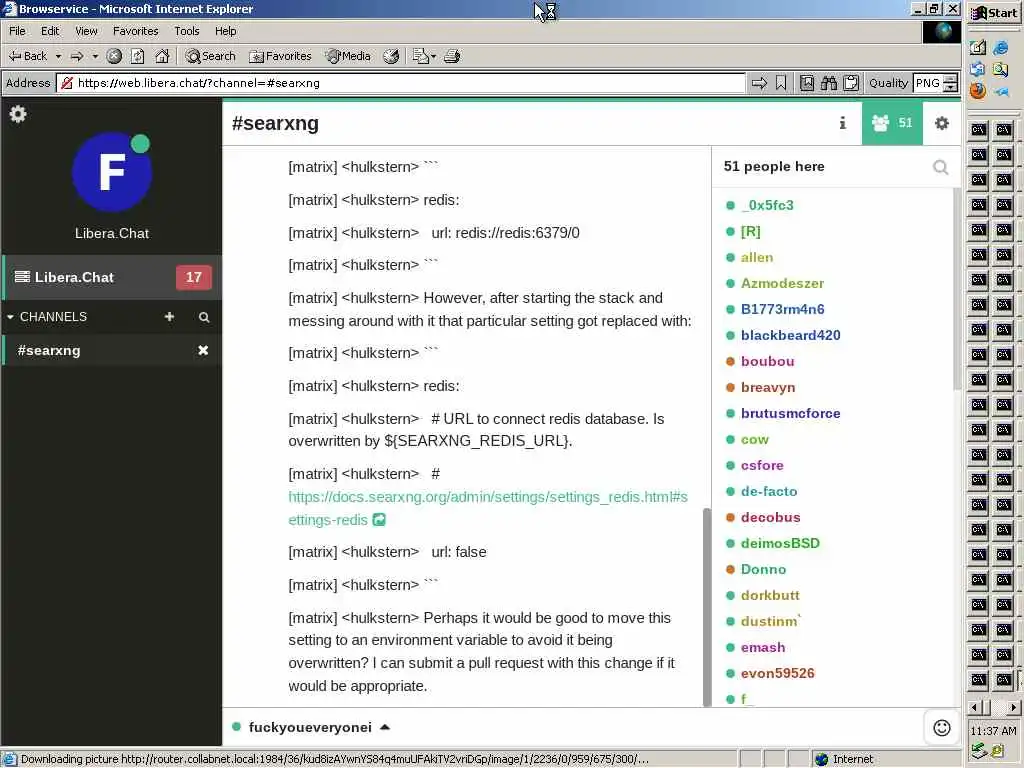Add a channel with plus icon
Image resolution: width=1024 pixels, height=768 pixels.
click(169, 317)
